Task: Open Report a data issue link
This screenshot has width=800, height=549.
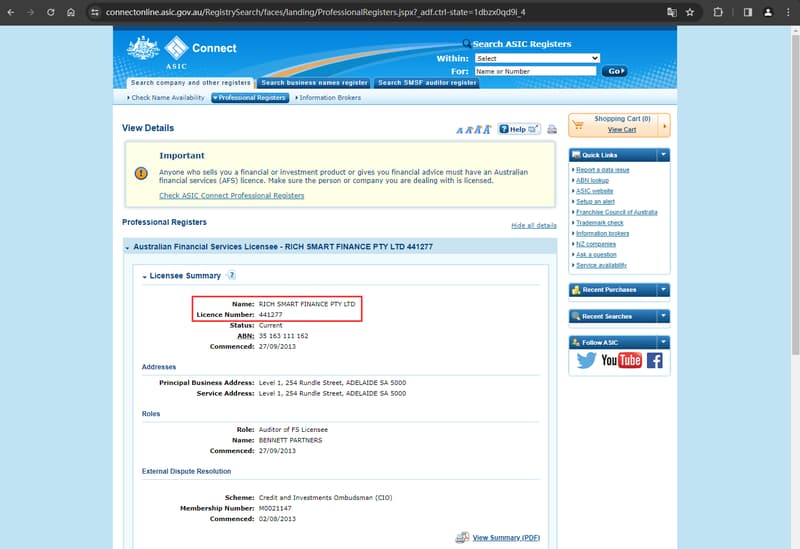Action: coord(603,170)
